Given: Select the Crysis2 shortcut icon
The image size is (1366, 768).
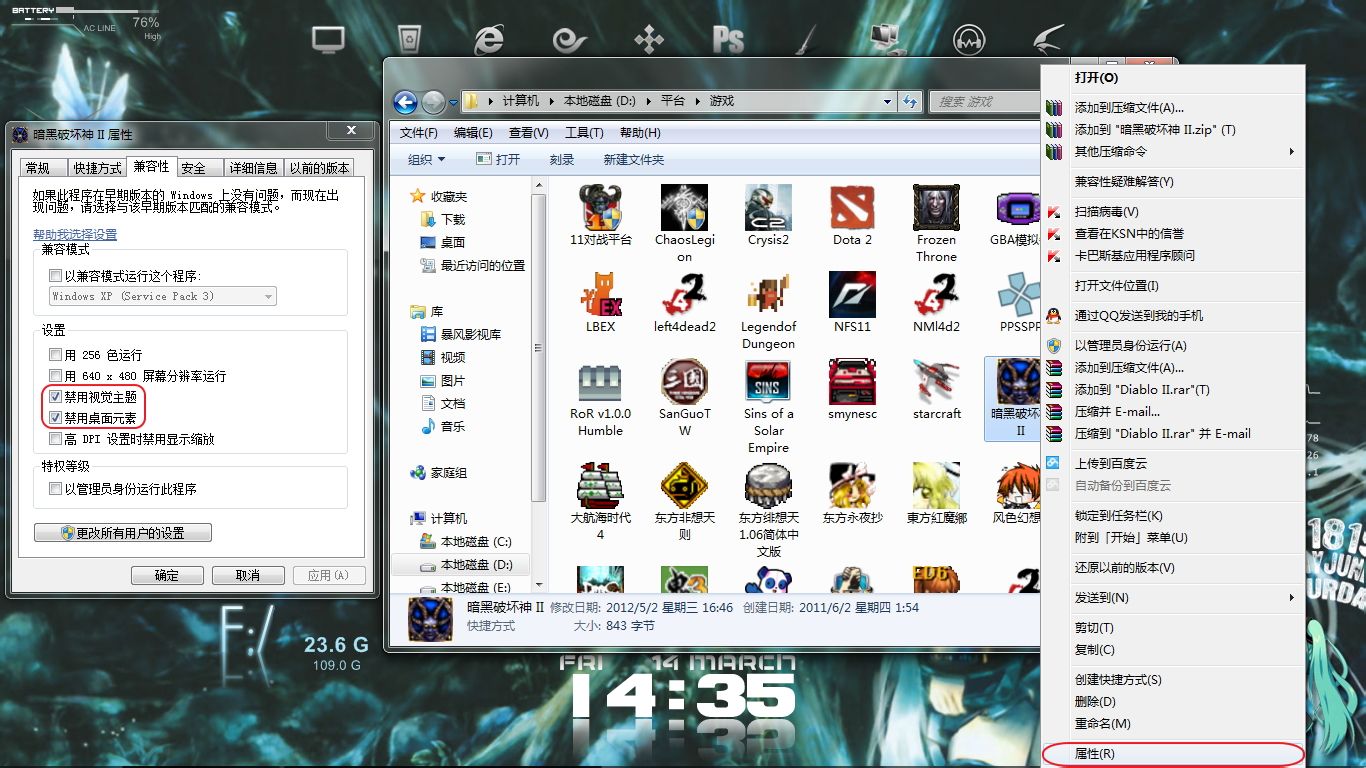Looking at the screenshot, I should (x=768, y=208).
